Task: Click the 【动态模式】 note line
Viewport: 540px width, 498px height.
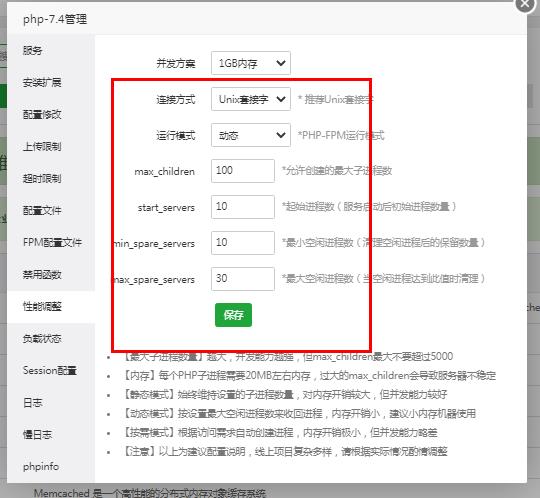Action: (x=299, y=413)
